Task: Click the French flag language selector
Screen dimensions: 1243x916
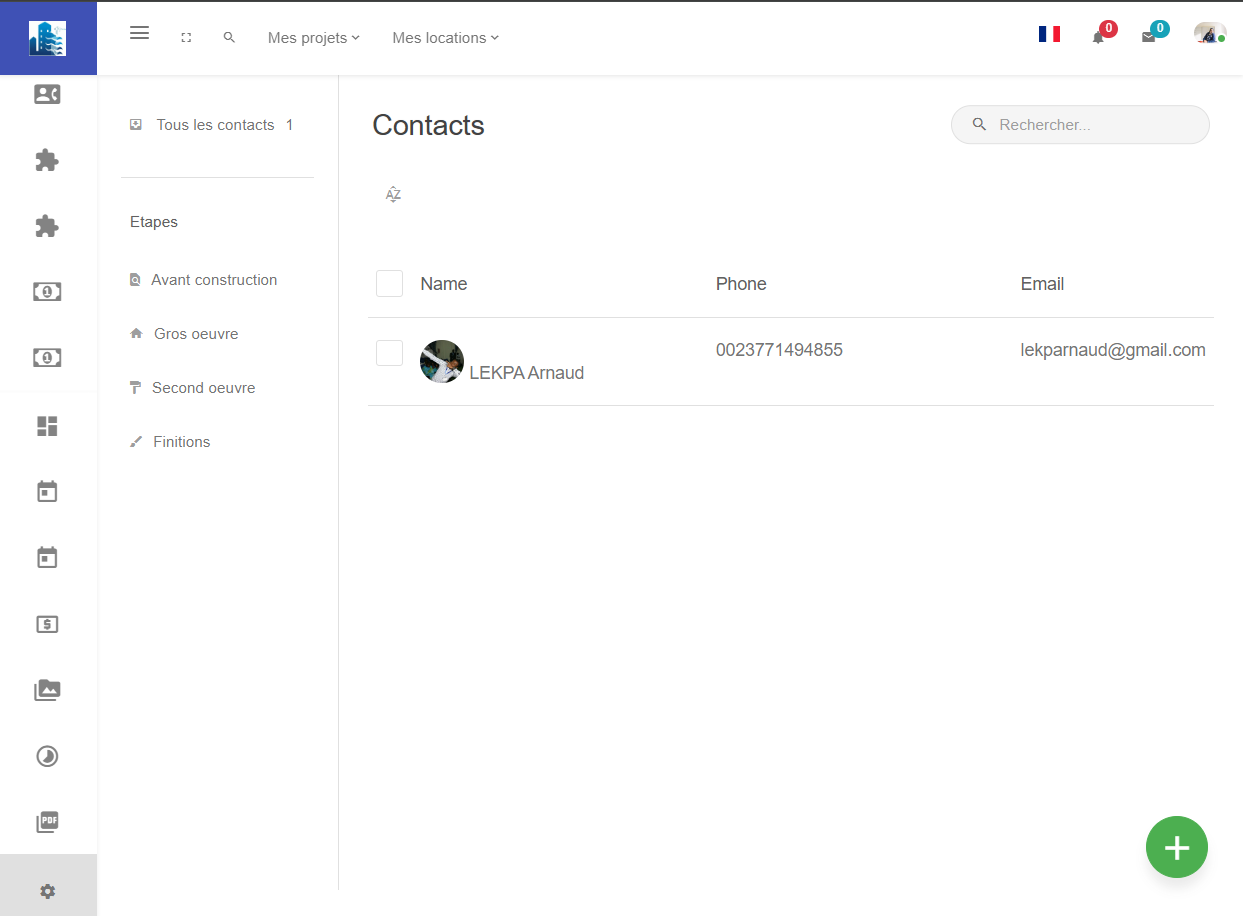Action: coord(1049,34)
